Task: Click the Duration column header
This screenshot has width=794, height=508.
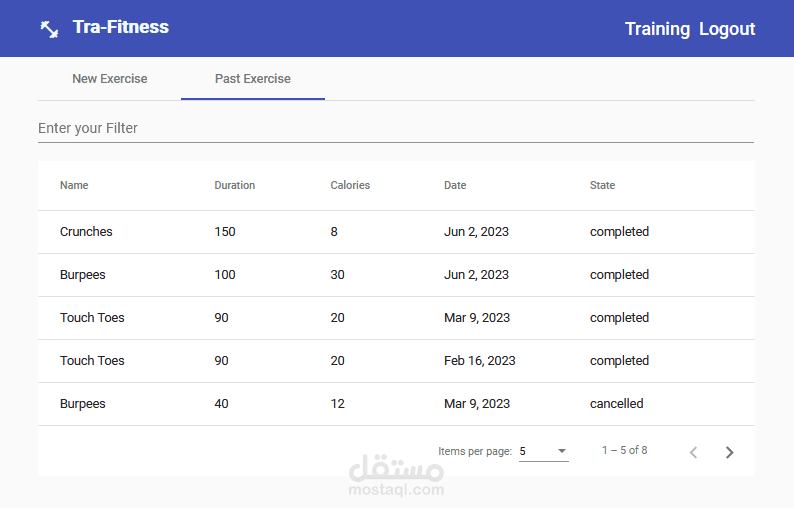Action: tap(234, 185)
